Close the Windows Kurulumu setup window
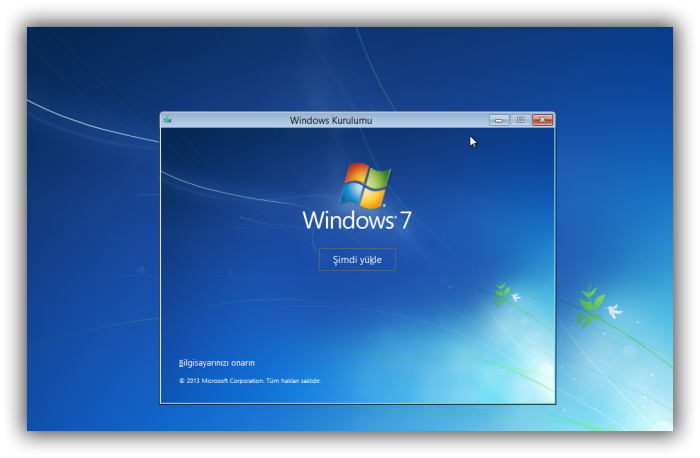Image resolution: width=700 pixels, height=458 pixels. pyautogui.click(x=542, y=120)
